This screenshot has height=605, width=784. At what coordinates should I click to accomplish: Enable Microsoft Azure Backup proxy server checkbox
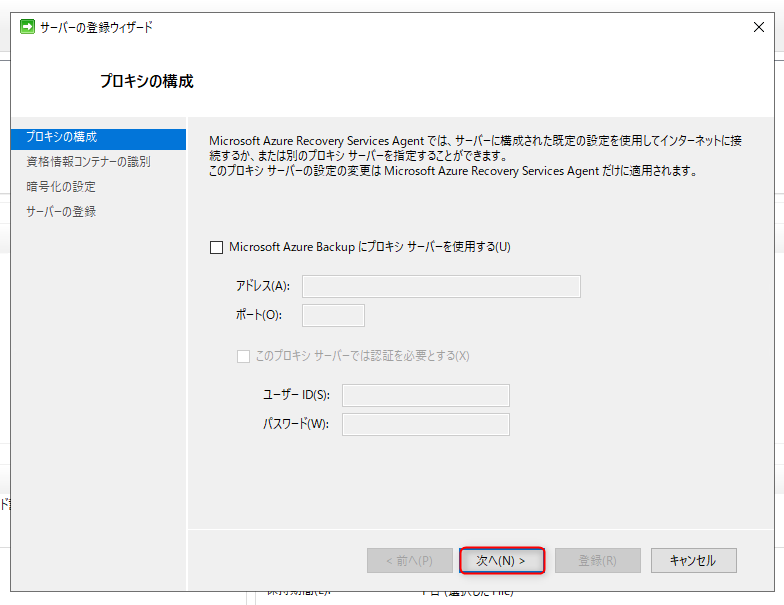click(x=216, y=248)
